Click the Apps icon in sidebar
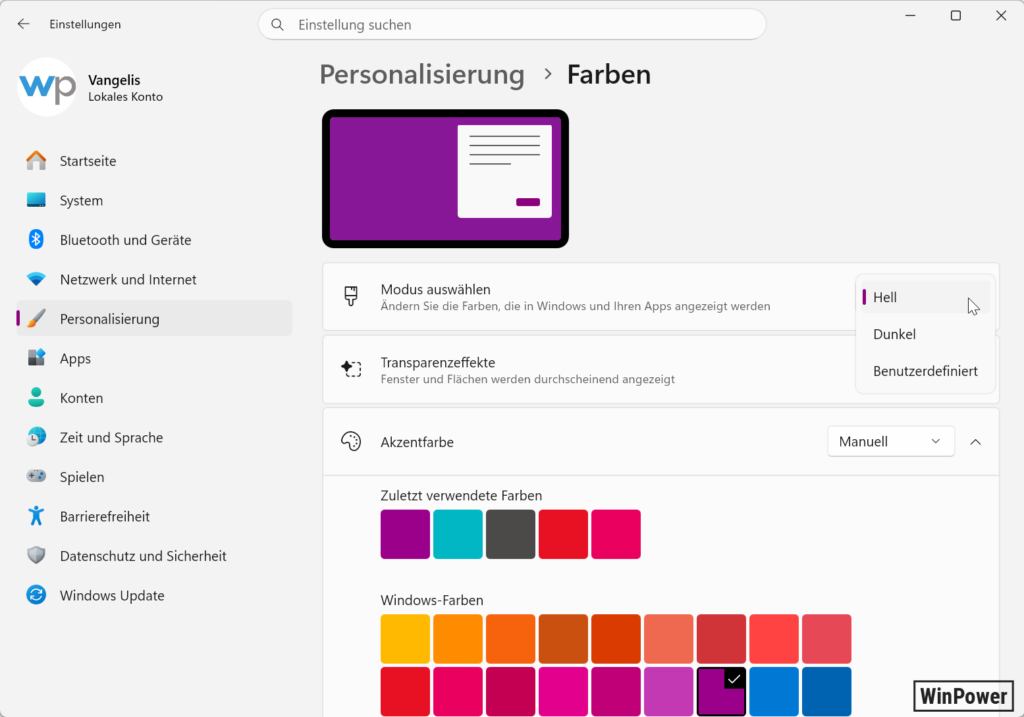1024x717 pixels. click(x=36, y=358)
